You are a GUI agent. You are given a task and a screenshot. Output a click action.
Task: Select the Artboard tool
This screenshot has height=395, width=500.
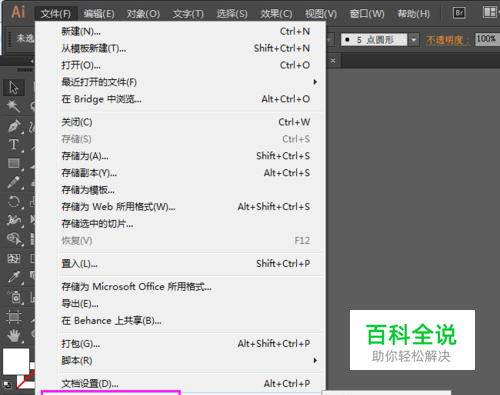14,317
